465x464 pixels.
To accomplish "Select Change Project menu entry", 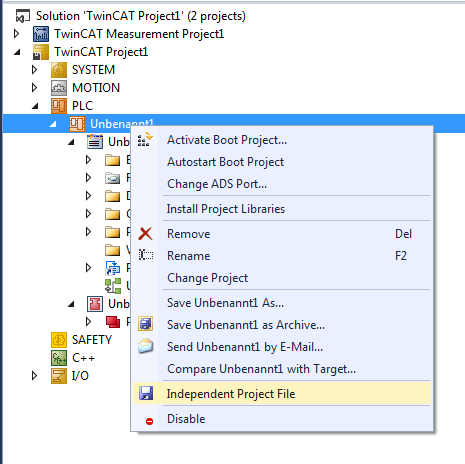I will point(282,278).
